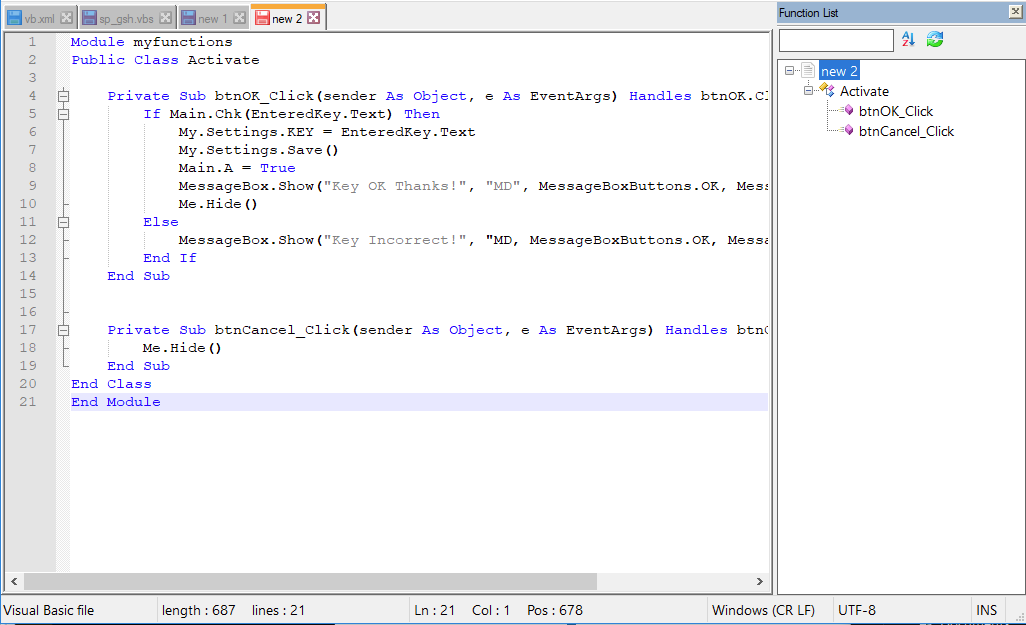The height and width of the screenshot is (625, 1026).
Task: Click line number 1 in the margin
Action: [x=31, y=42]
